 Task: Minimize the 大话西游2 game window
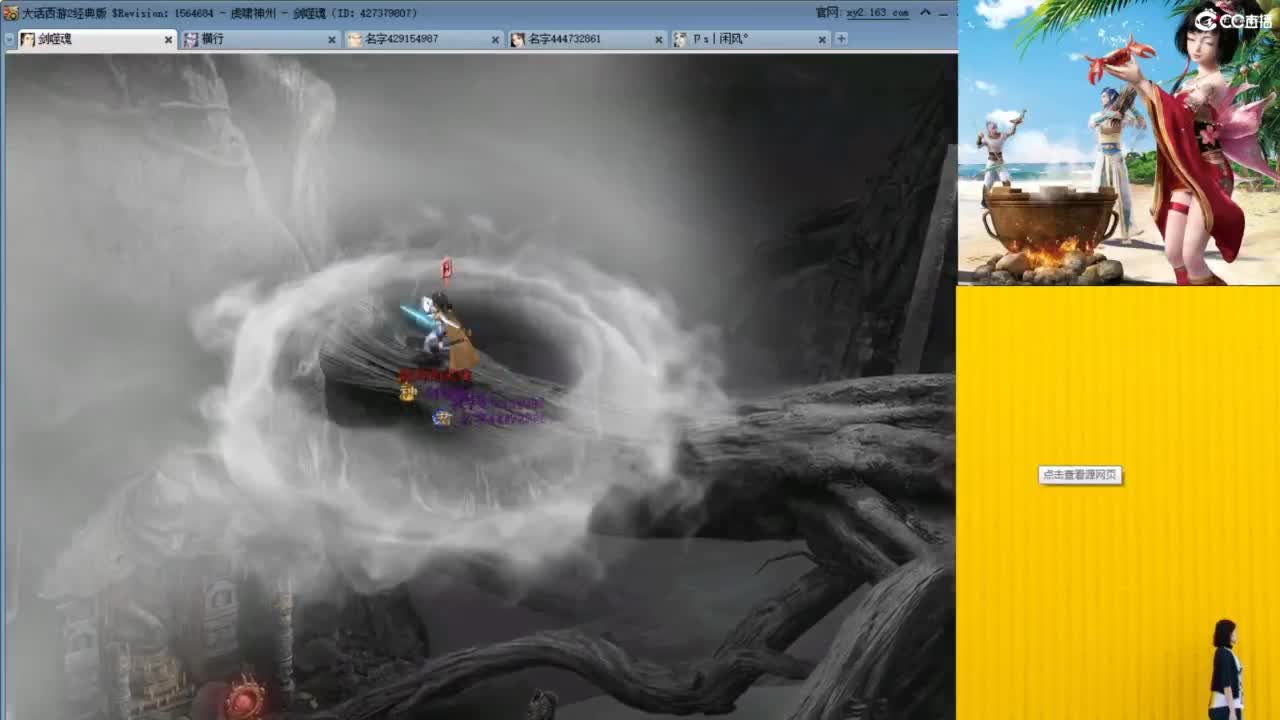pos(945,13)
